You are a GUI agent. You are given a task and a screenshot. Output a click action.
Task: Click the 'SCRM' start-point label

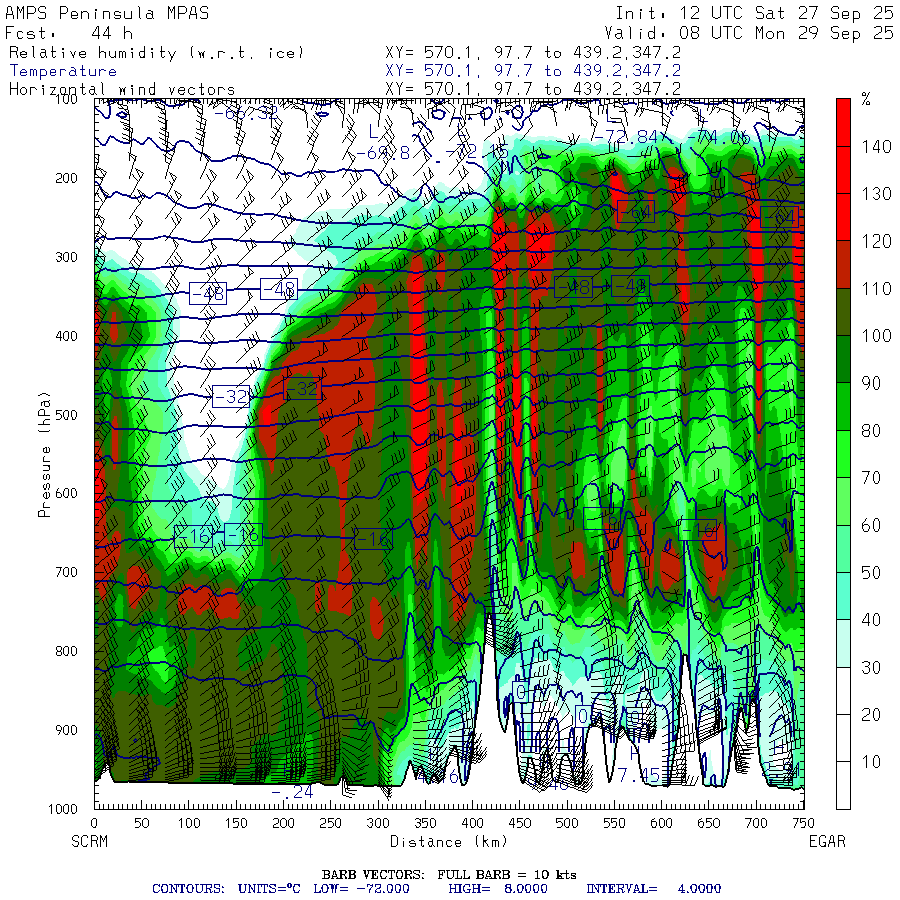tap(89, 841)
